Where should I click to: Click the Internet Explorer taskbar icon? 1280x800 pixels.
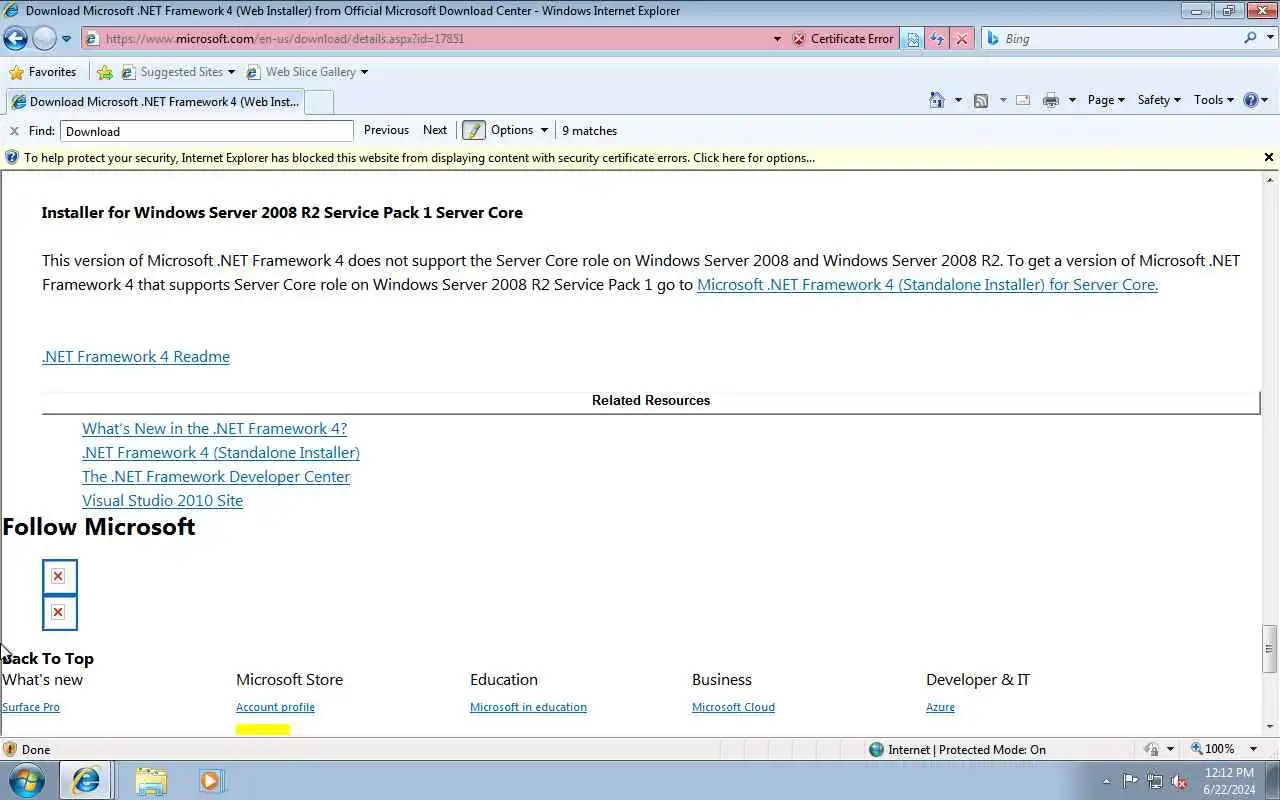(85, 780)
